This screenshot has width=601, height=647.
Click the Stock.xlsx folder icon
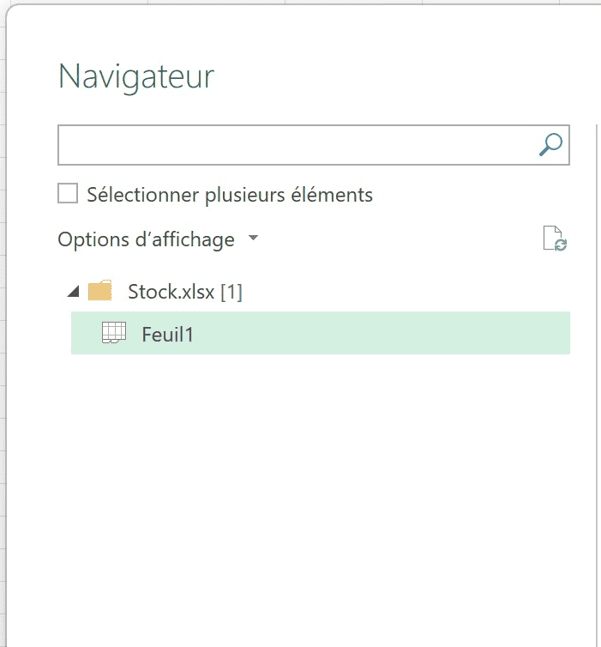100,292
